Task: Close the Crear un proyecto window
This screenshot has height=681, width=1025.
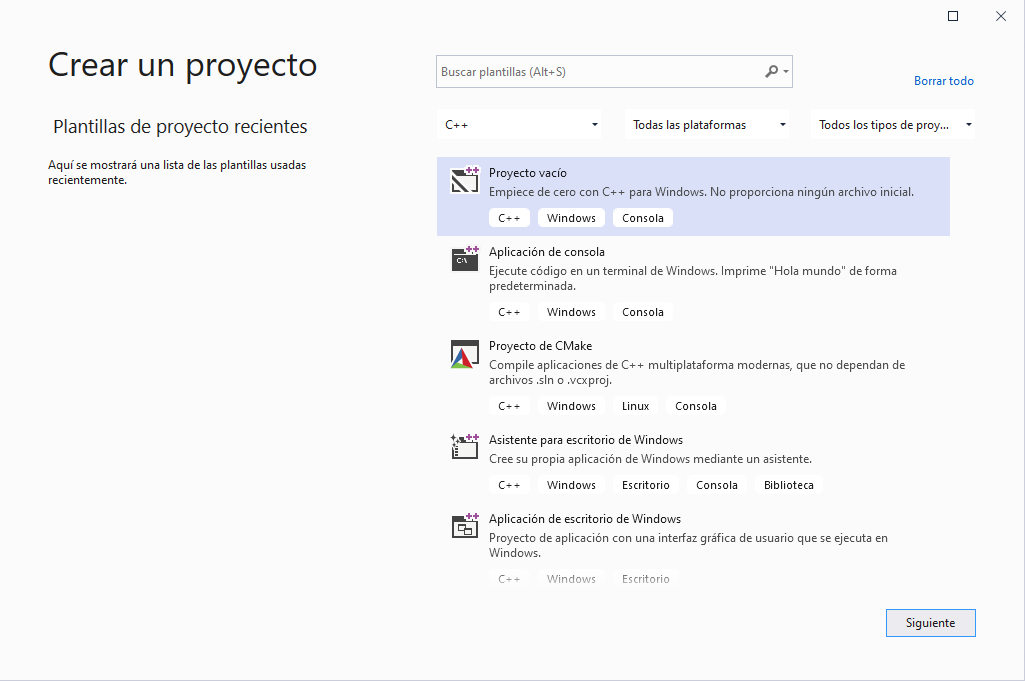Action: (x=1001, y=16)
